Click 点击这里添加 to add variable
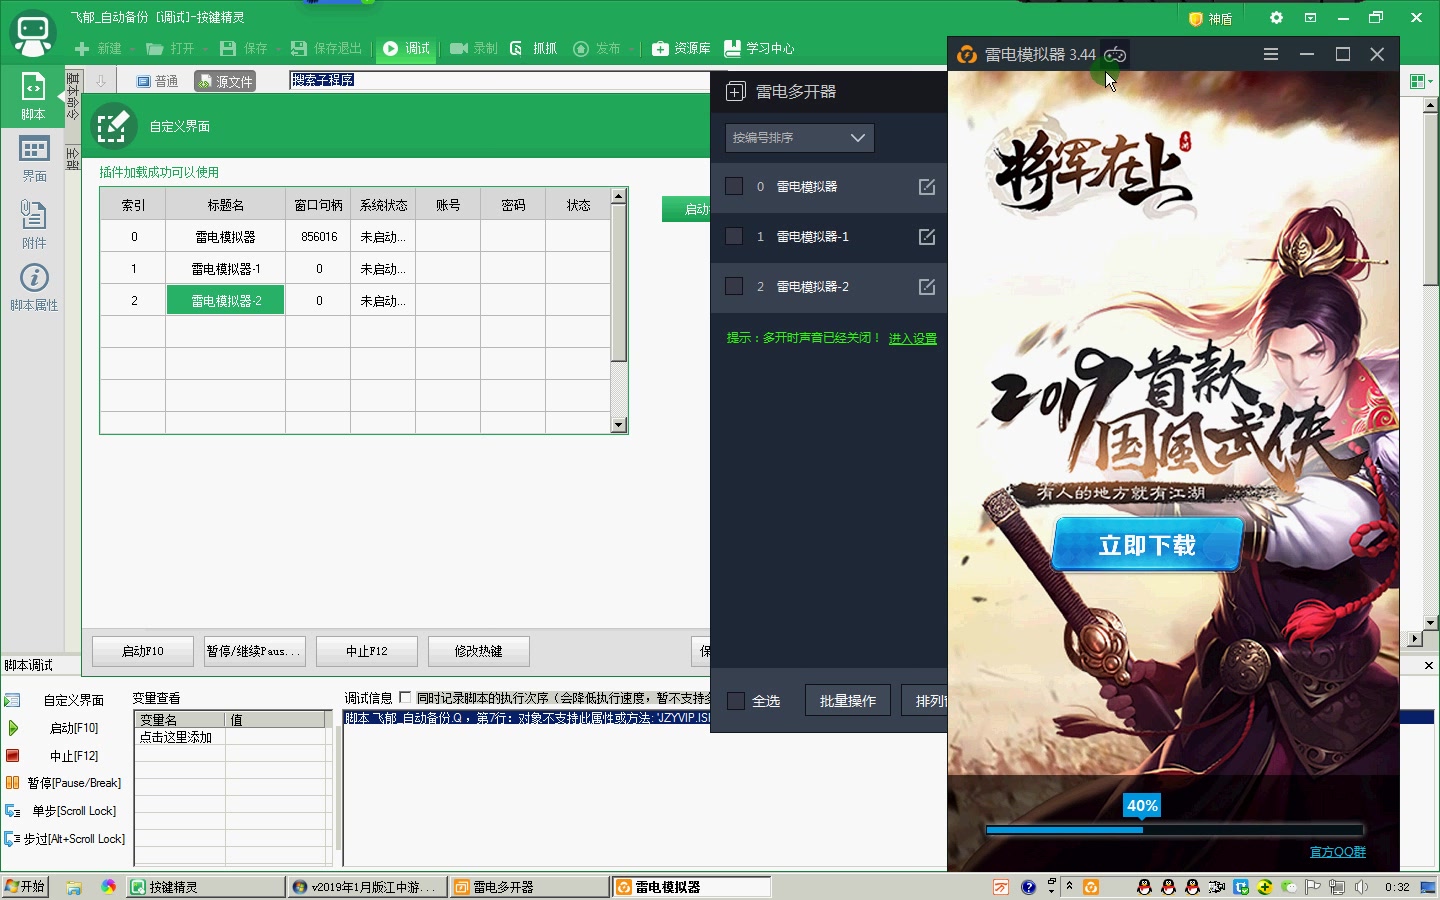The image size is (1440, 900). point(176,737)
